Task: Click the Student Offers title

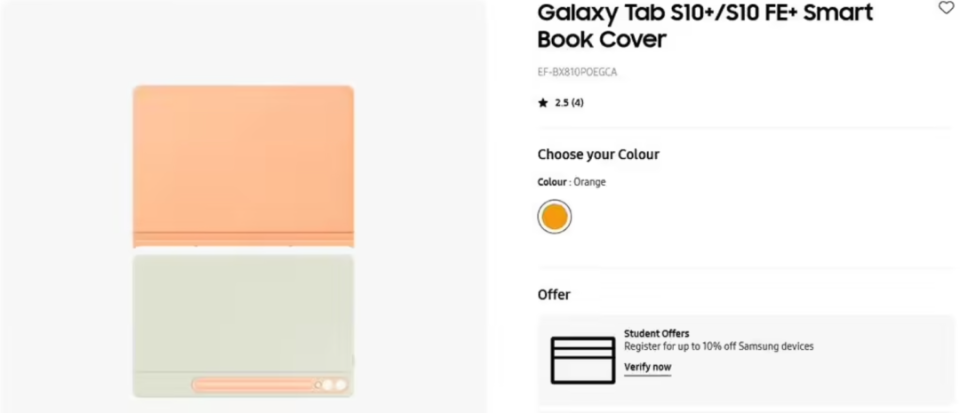Action: tap(656, 334)
